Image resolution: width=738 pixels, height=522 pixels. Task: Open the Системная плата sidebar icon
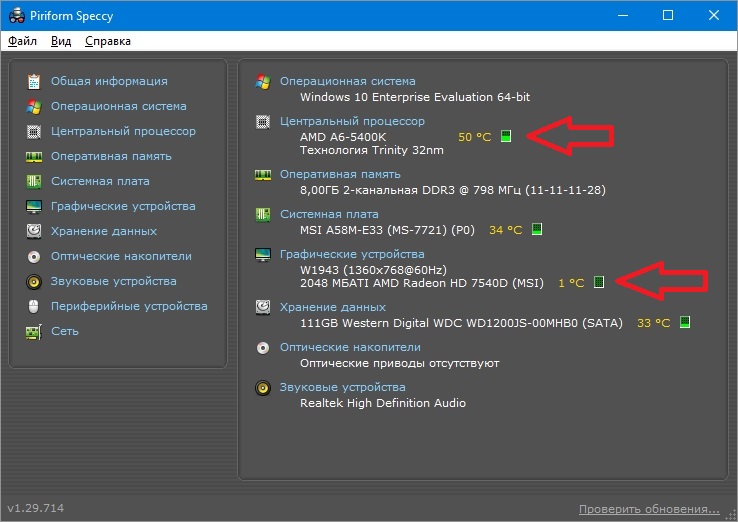(x=34, y=181)
